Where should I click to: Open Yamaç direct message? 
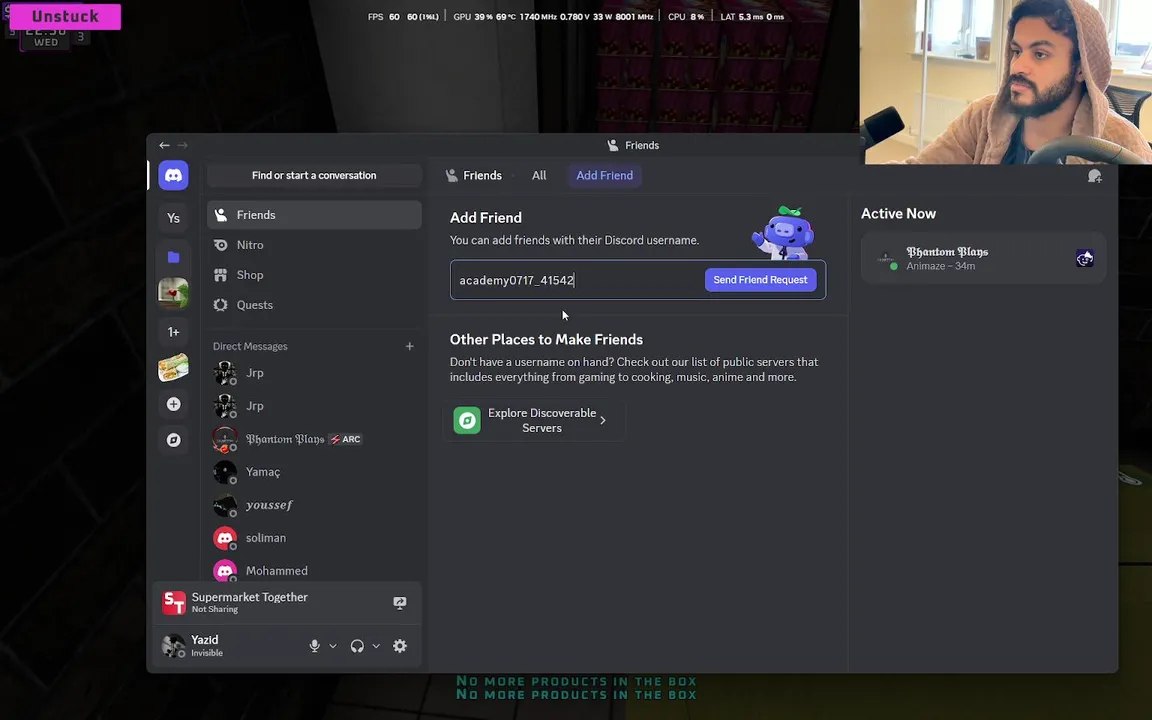click(314, 472)
